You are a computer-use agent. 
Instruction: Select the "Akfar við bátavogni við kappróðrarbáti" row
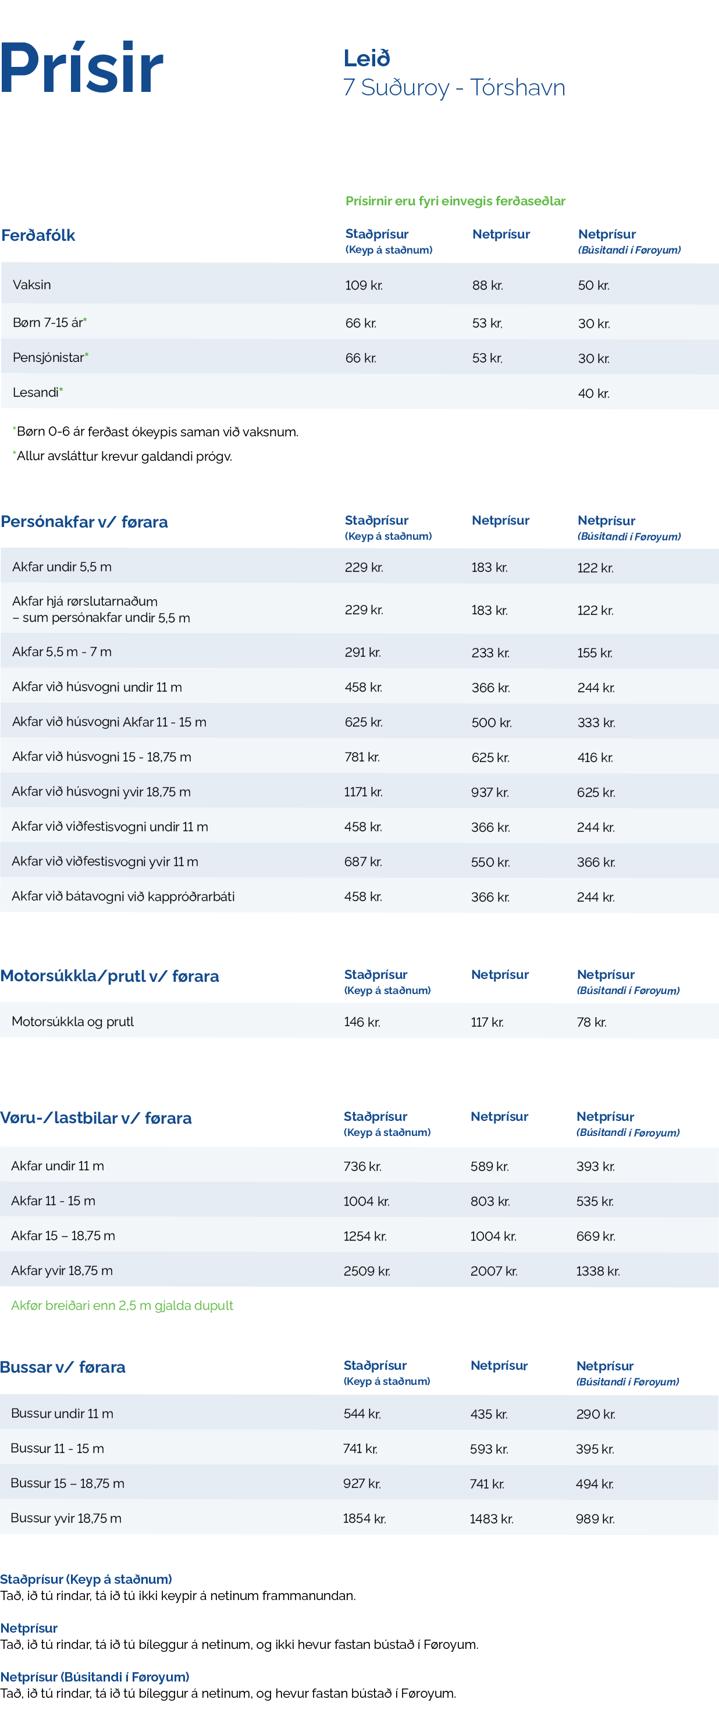tap(123, 896)
